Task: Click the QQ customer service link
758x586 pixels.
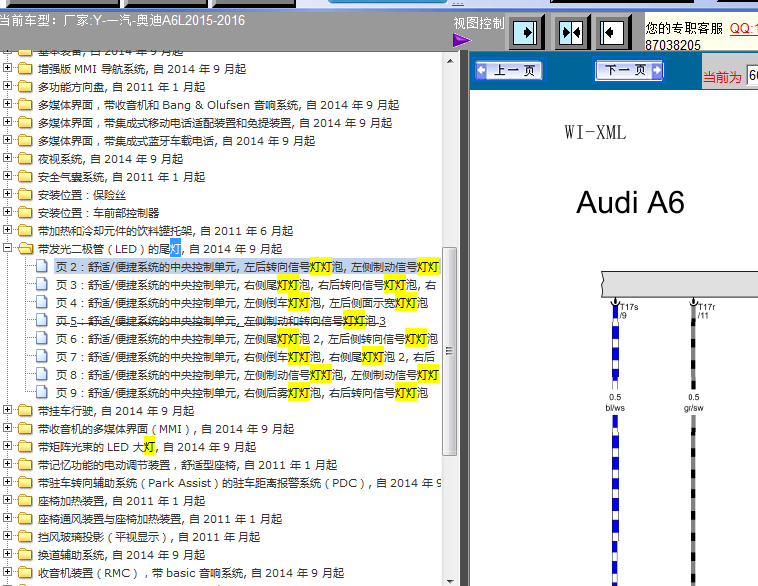Action: click(x=743, y=28)
